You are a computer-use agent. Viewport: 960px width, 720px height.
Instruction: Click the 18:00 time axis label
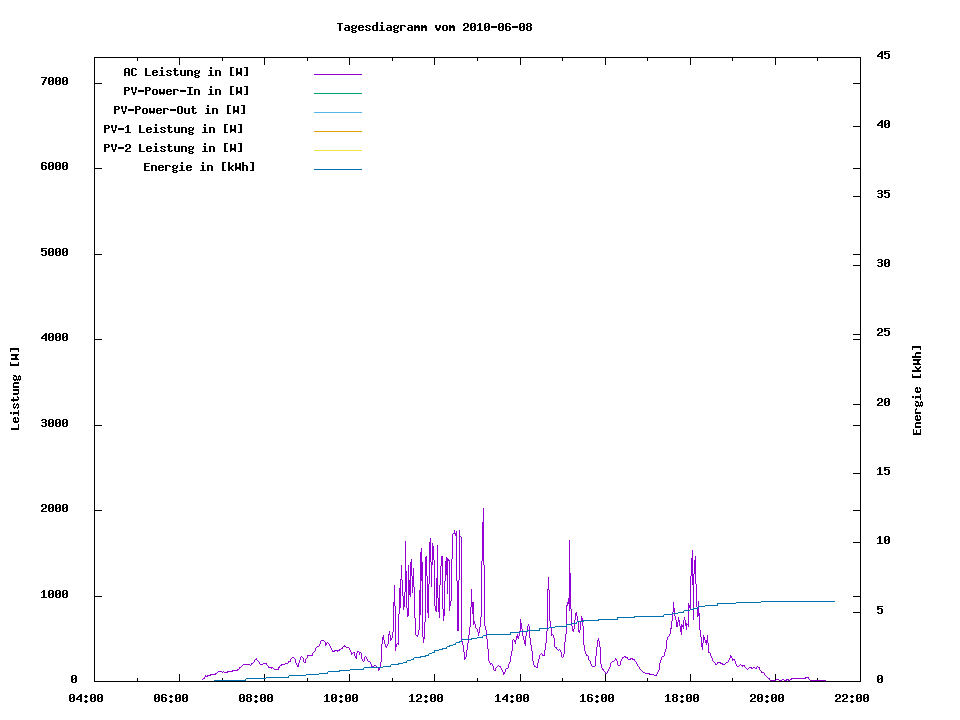(681, 698)
